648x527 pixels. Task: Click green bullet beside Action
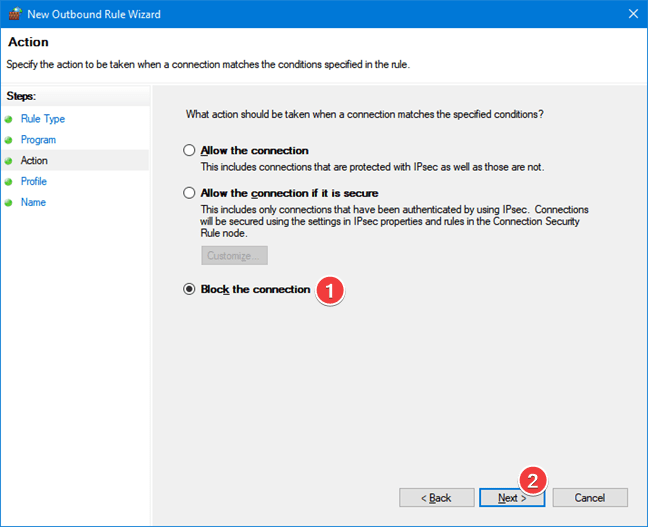[x=8, y=161]
